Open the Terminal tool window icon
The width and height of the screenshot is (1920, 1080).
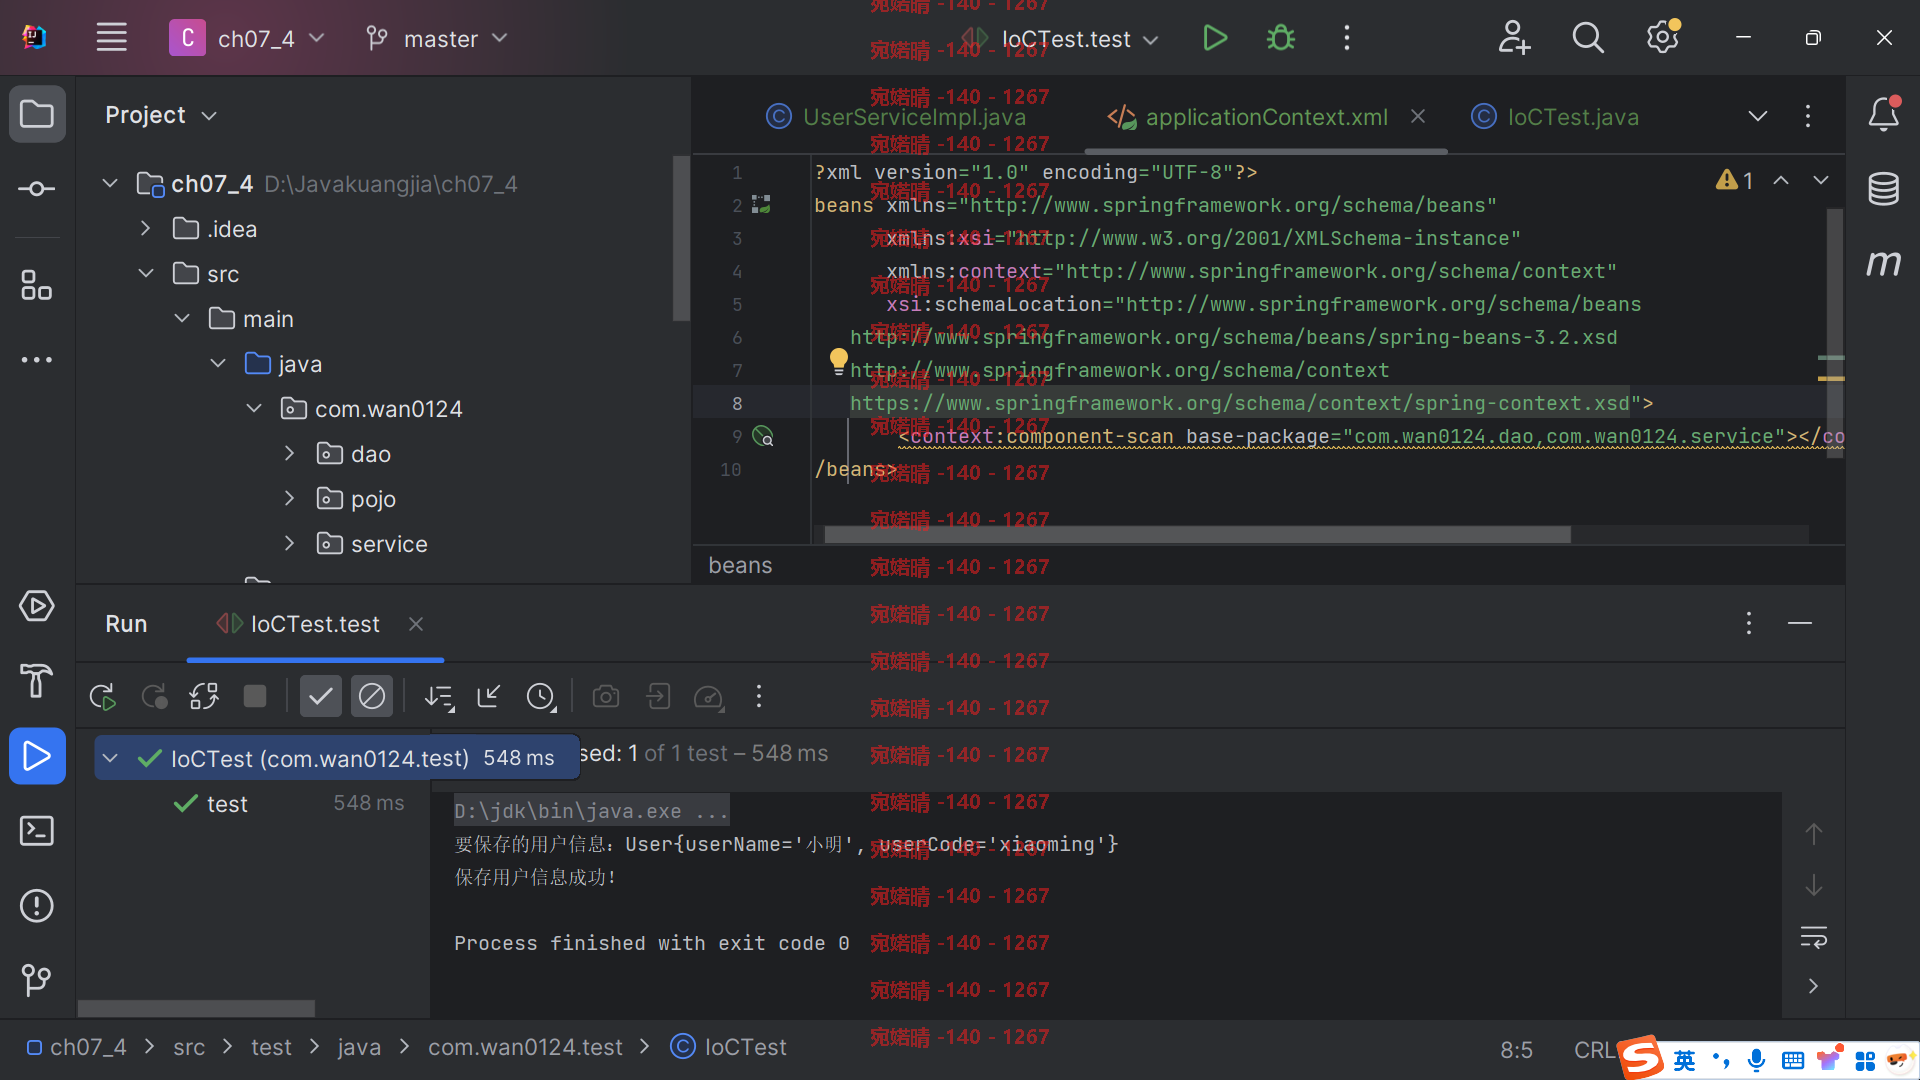pos(37,831)
